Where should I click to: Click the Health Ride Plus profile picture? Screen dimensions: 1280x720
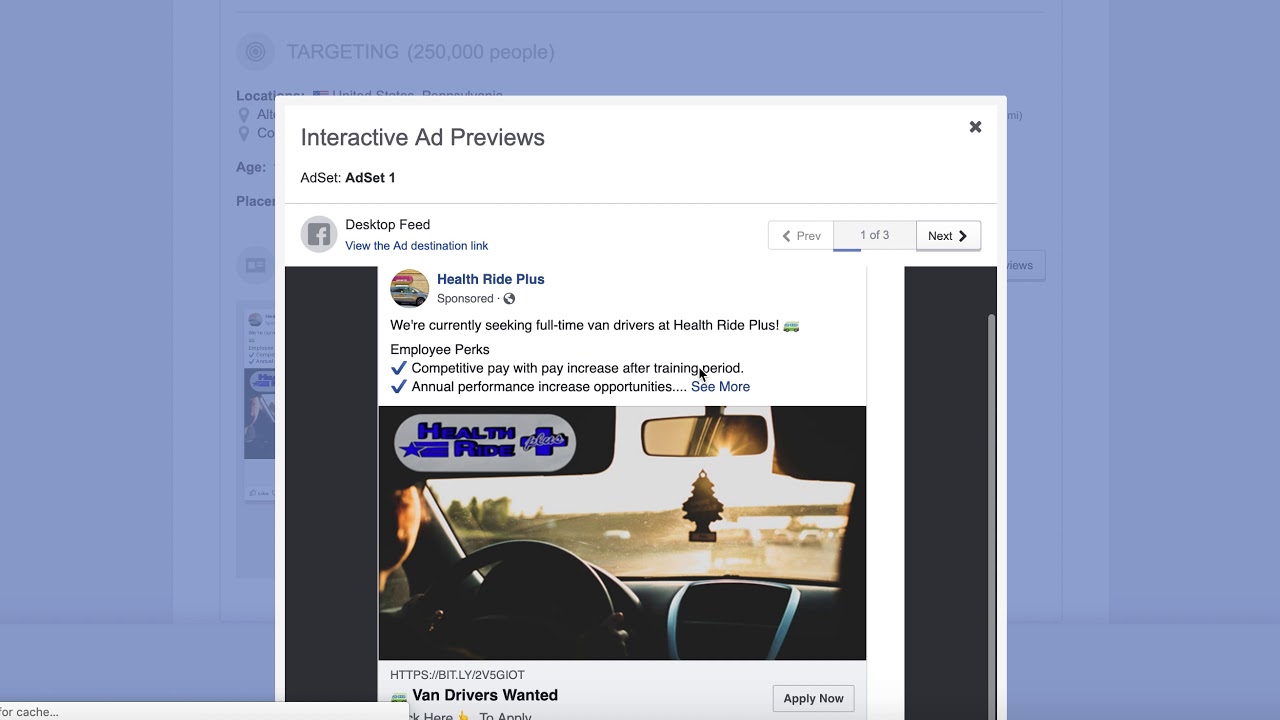(x=409, y=289)
